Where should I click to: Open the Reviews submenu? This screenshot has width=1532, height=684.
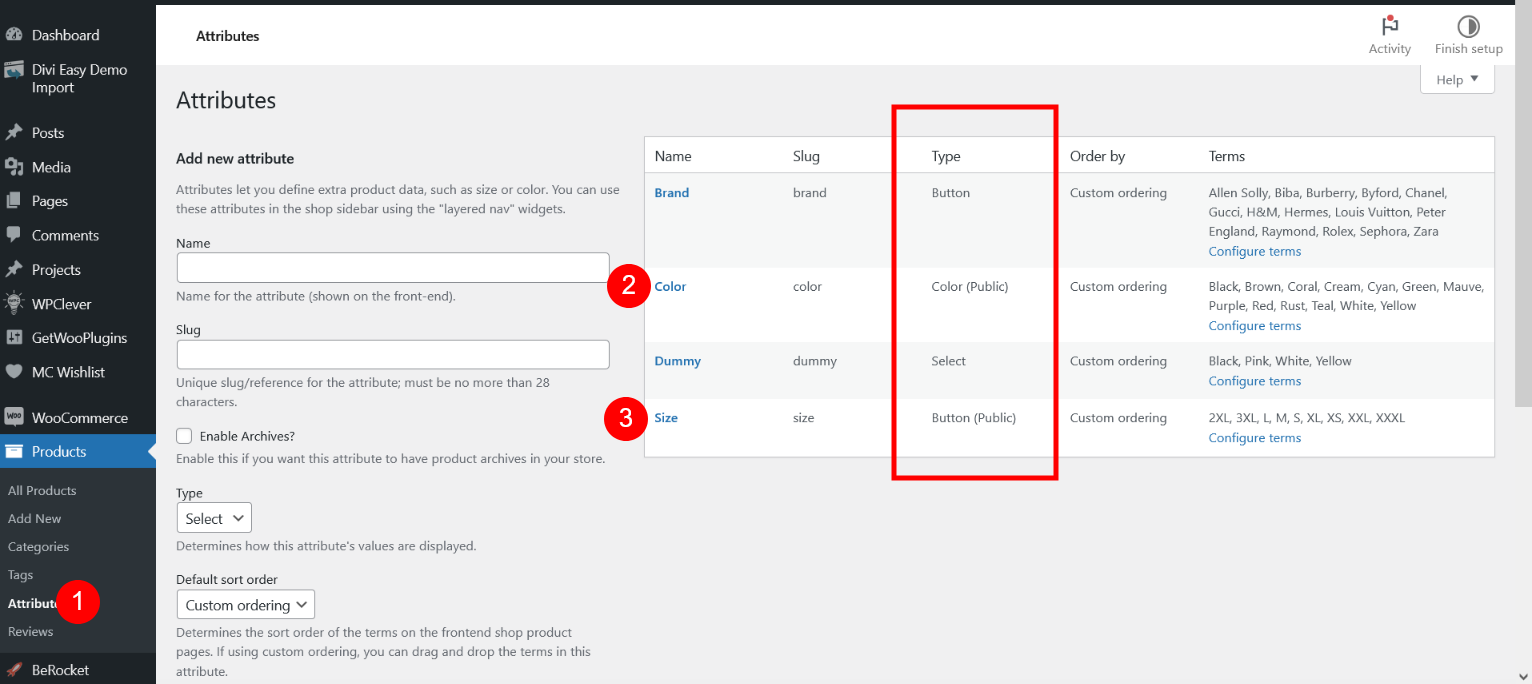[x=31, y=632]
